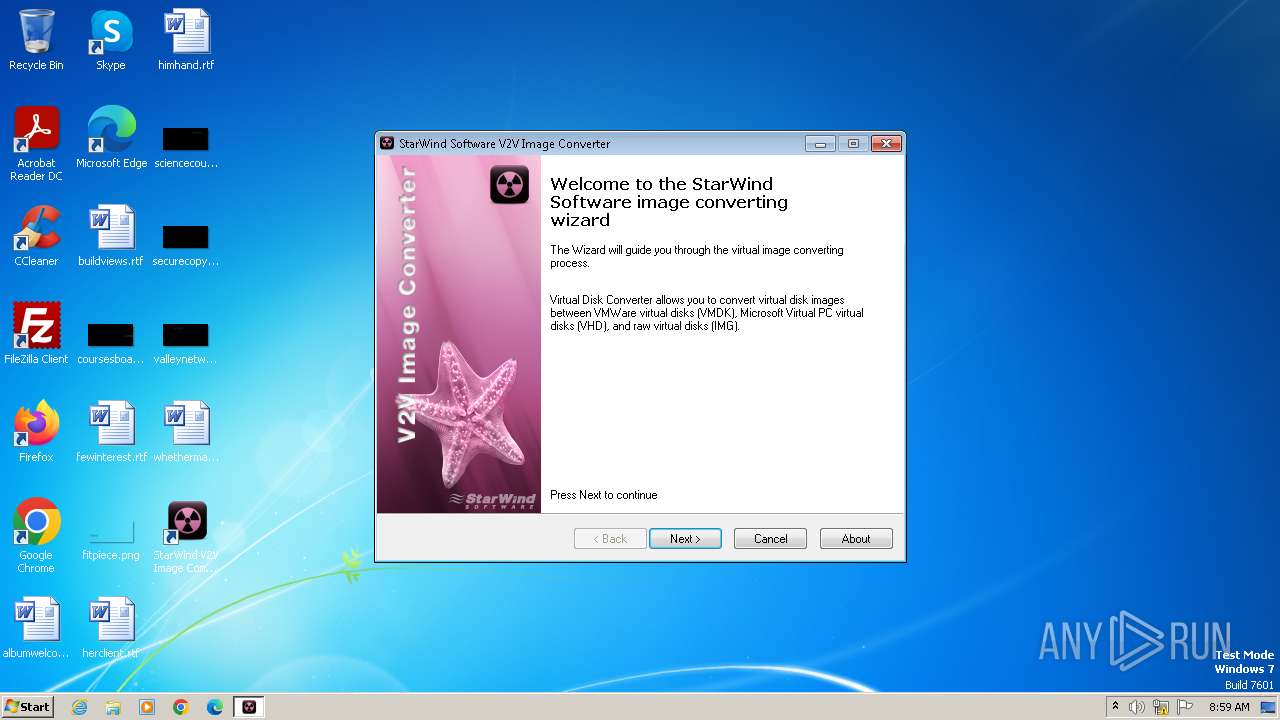Open Chrome from the taskbar
Image resolution: width=1280 pixels, height=720 pixels.
click(x=181, y=707)
